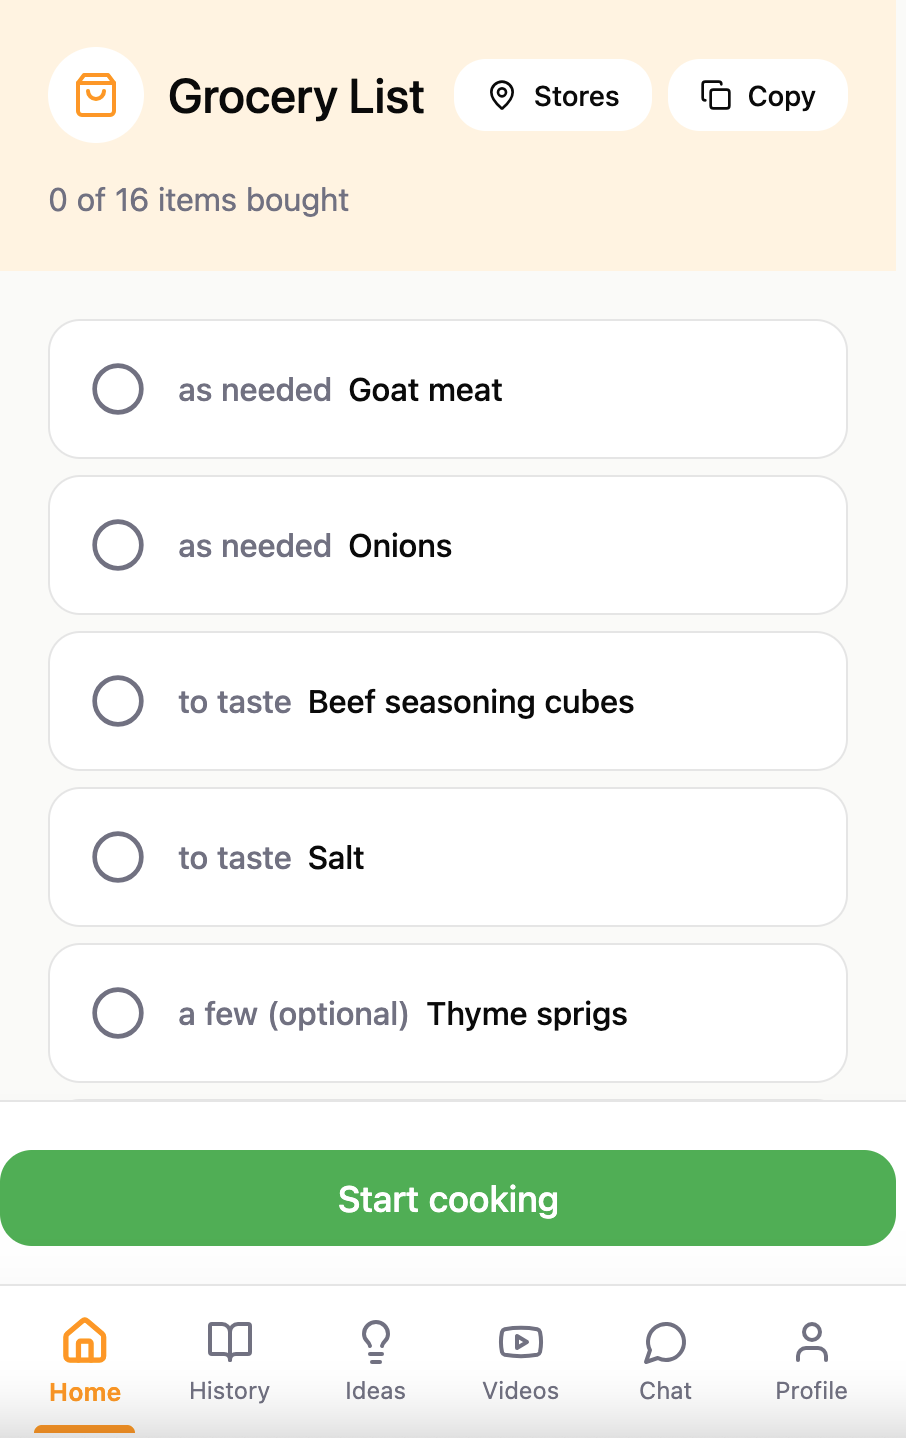Viewport: 906px width, 1438px height.
Task: Check off Goat meat as bought
Action: coord(118,389)
